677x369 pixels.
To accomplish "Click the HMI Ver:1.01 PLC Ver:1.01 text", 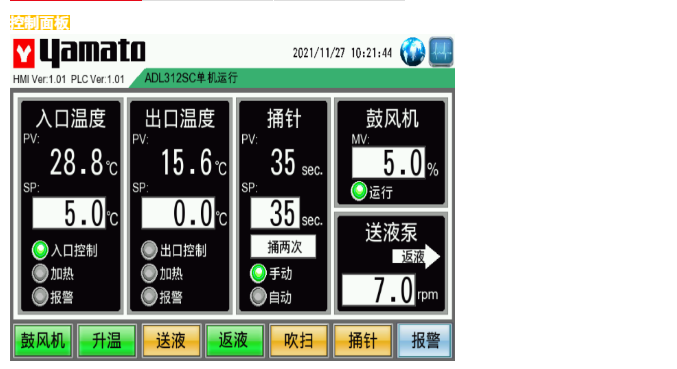I will coord(69,79).
